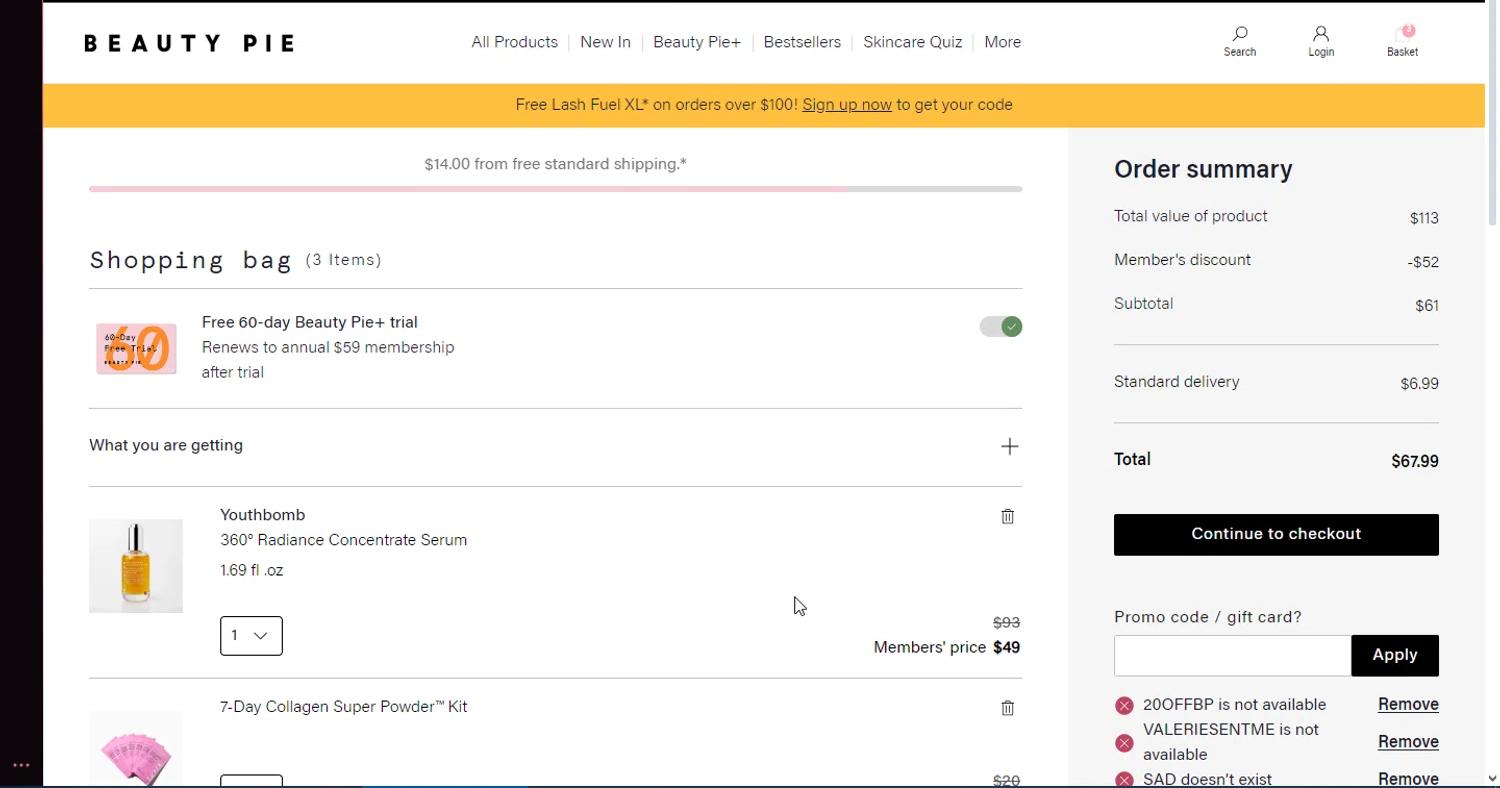The image size is (1500, 788).
Task: Open Youthbomb quantity dropdown
Action: (x=251, y=636)
